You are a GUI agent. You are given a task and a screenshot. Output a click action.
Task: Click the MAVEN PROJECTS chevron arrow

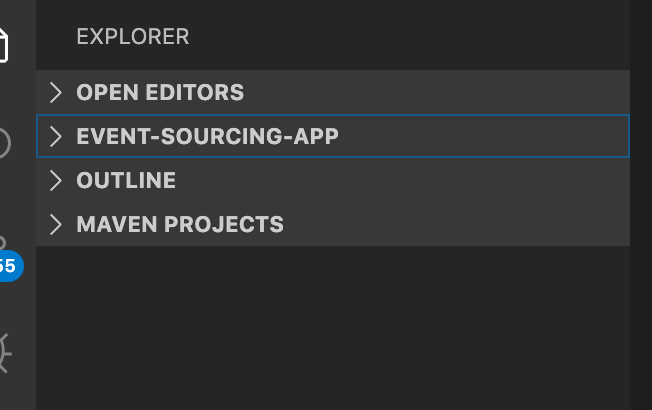pos(56,224)
